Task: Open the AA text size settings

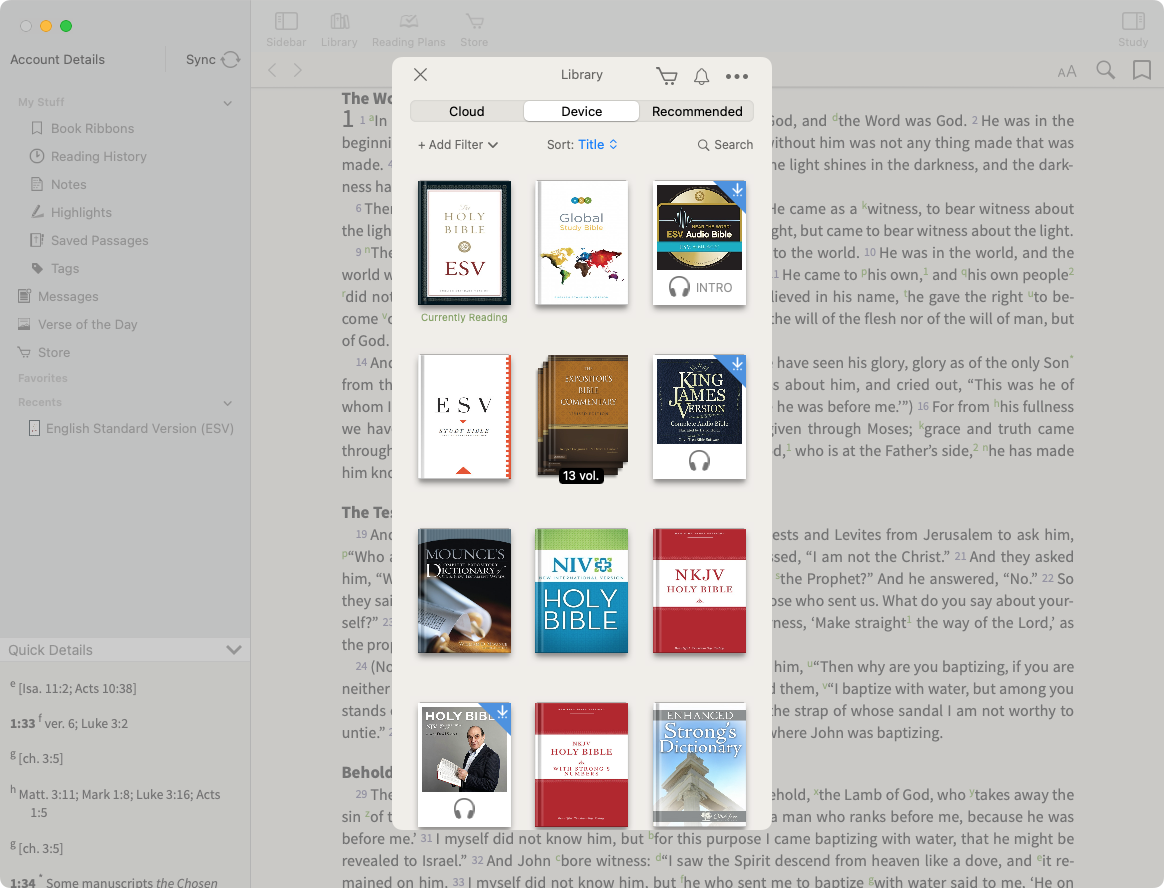Action: coord(1067,71)
